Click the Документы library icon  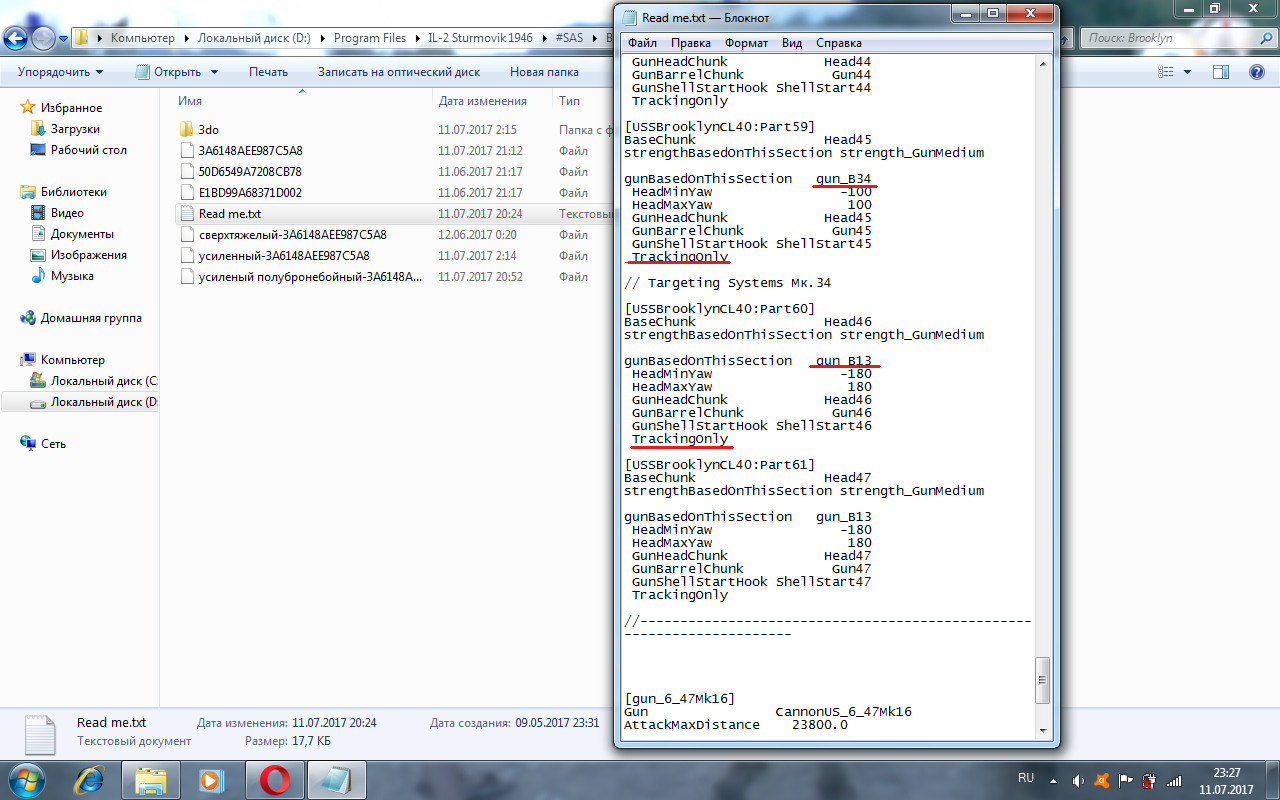[38, 234]
